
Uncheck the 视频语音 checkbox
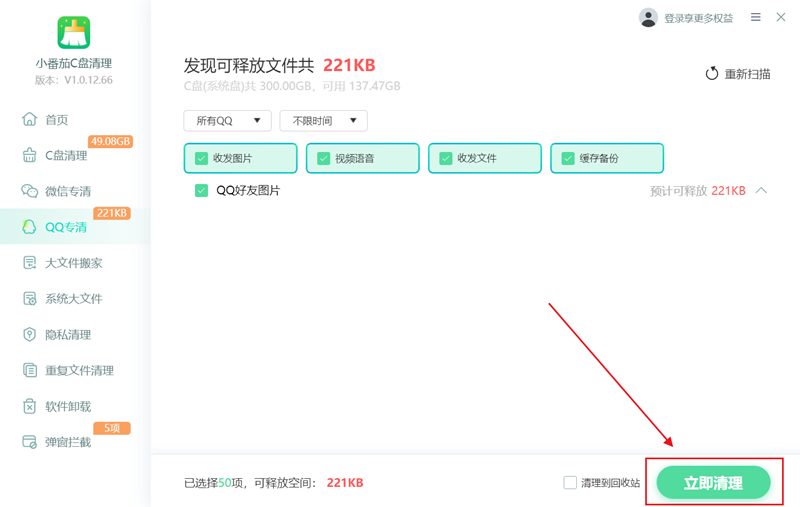coord(323,159)
